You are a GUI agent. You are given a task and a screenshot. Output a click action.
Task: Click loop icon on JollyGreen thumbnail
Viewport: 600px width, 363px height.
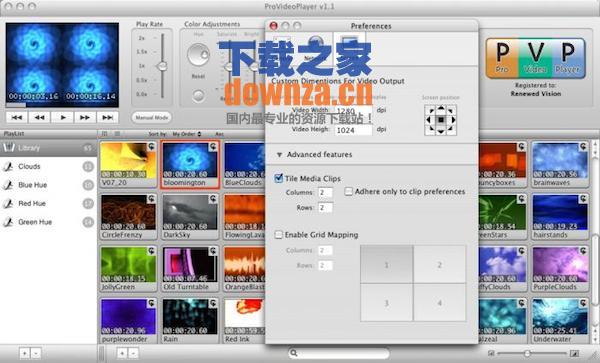(x=152, y=251)
